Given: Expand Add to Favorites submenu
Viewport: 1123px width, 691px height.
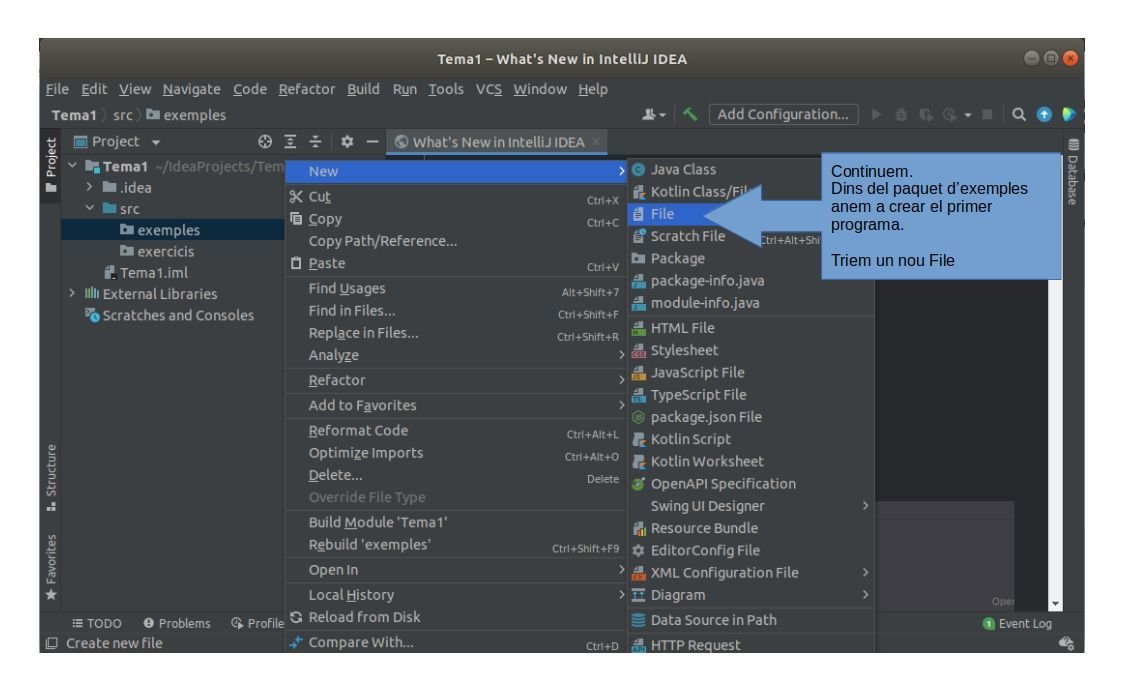Looking at the screenshot, I should click(456, 405).
